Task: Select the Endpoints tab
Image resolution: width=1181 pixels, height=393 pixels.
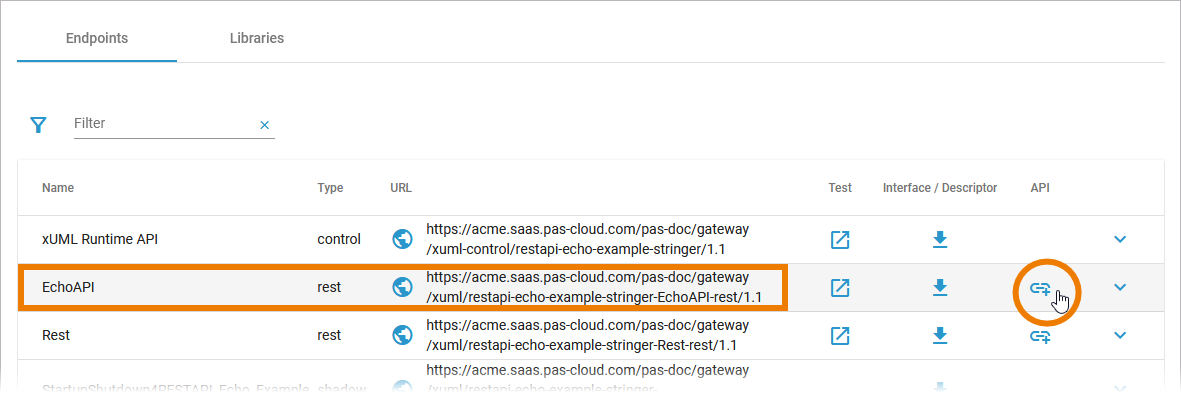Action: pos(96,38)
